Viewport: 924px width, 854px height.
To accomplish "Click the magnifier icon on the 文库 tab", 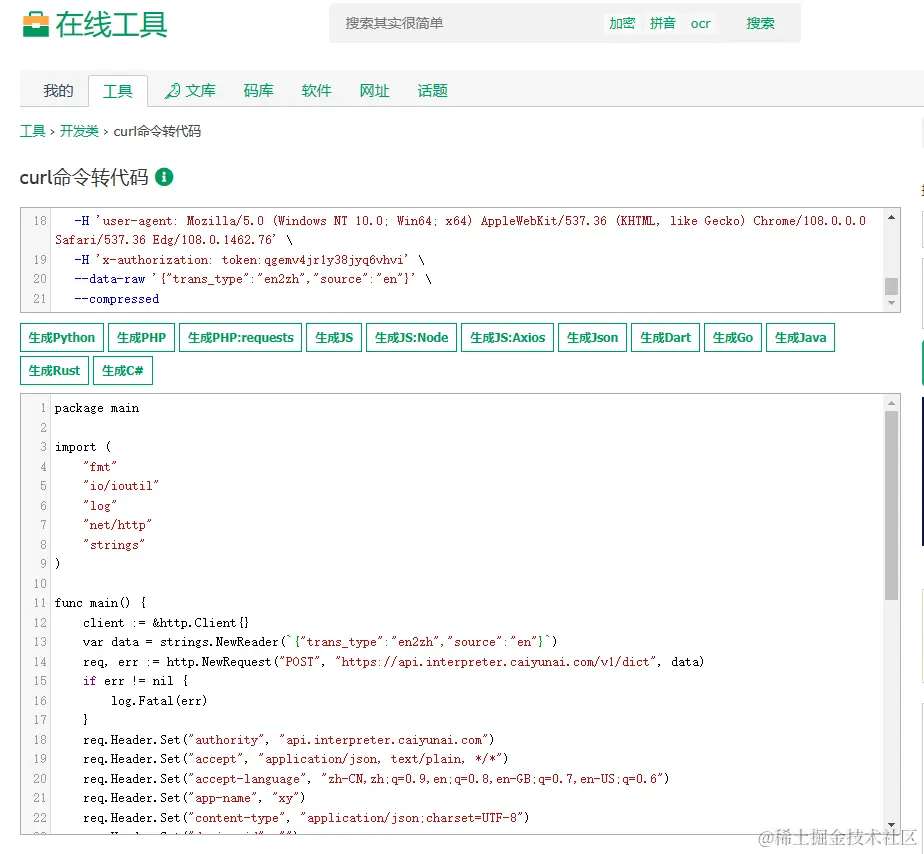I will click(x=172, y=91).
